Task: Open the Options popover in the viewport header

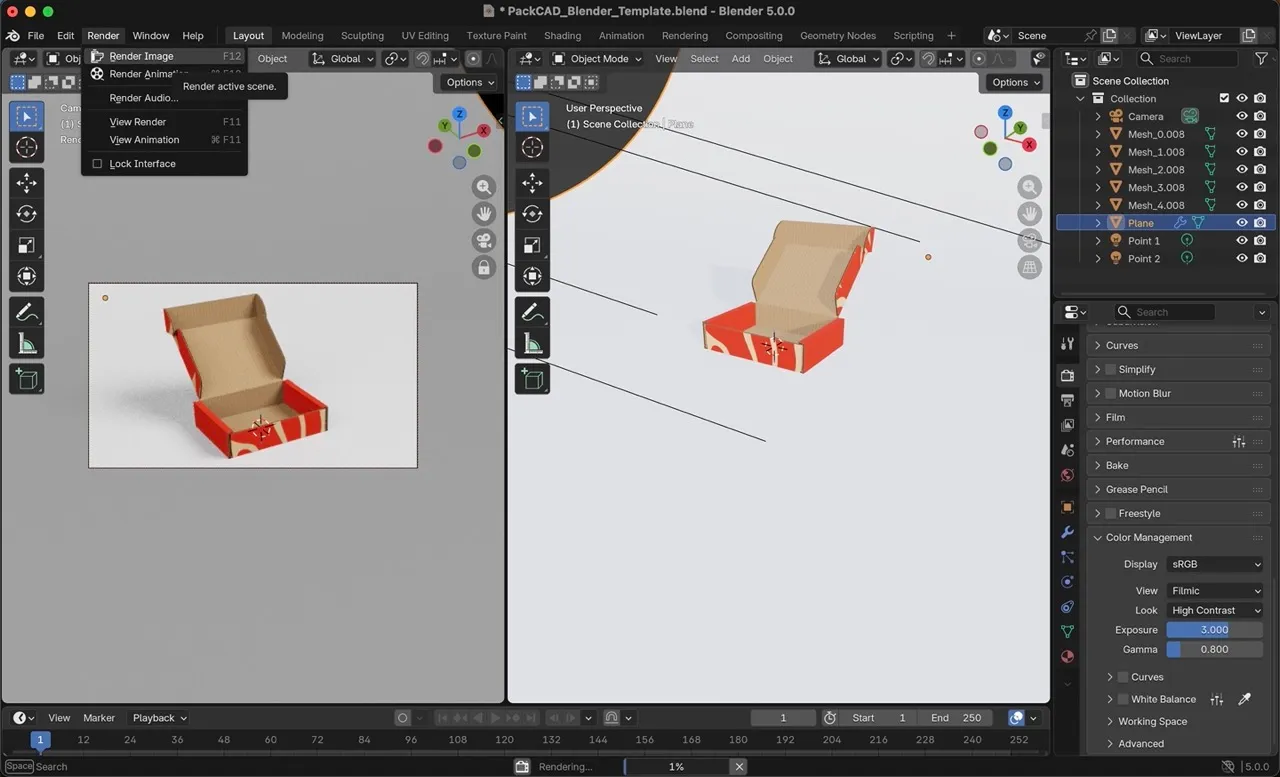Action: (x=1013, y=82)
